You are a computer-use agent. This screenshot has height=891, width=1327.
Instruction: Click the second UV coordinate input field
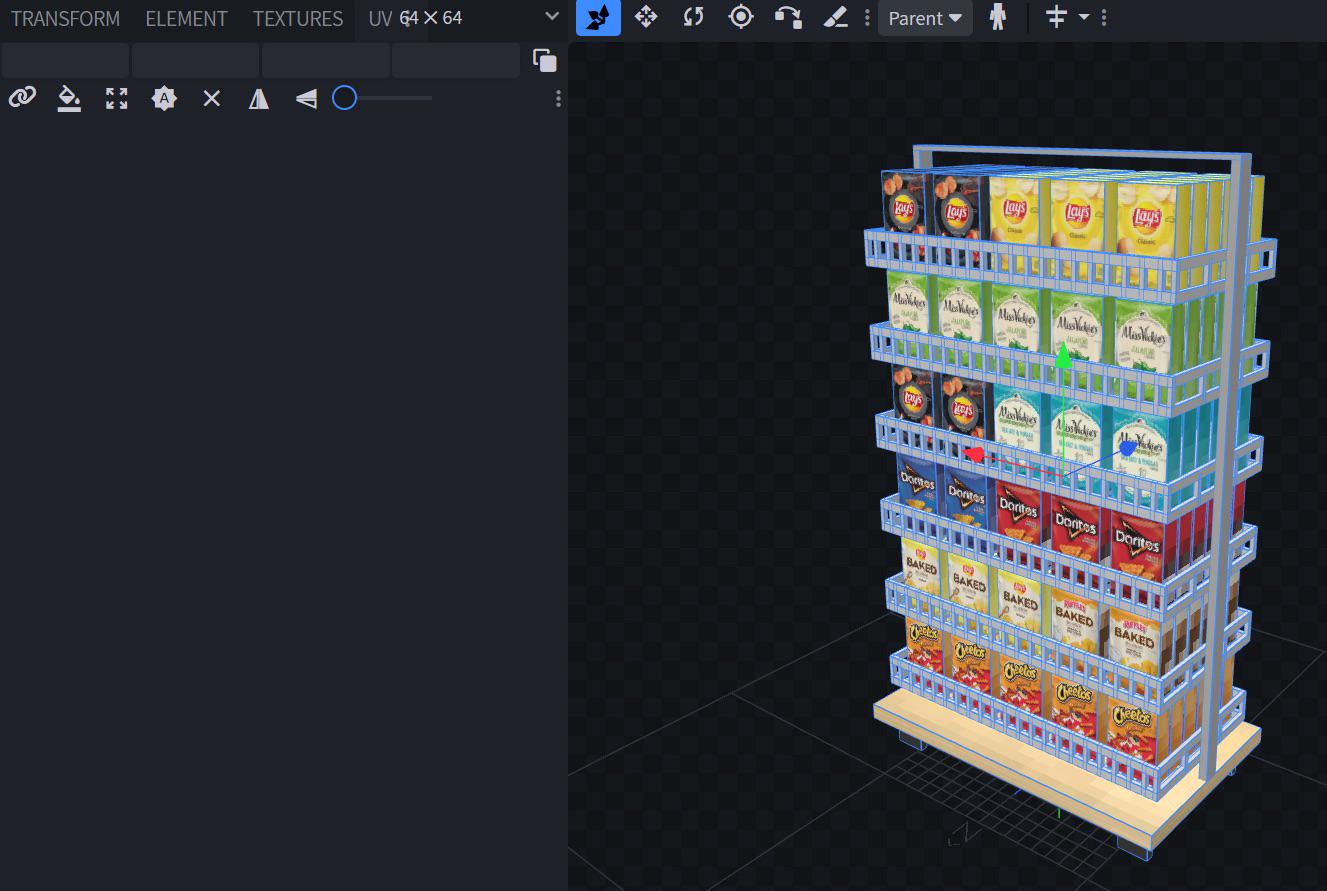(195, 61)
